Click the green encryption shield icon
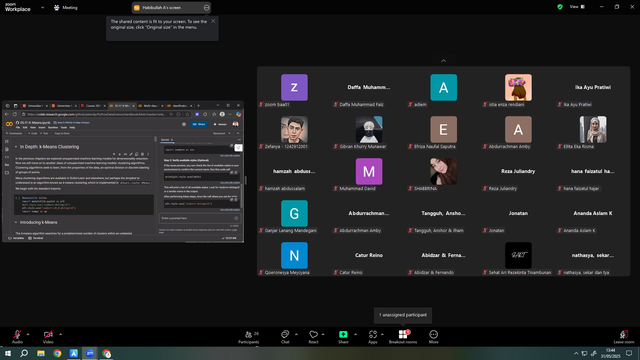Viewport: 640px width, 360px height. tap(560, 7)
